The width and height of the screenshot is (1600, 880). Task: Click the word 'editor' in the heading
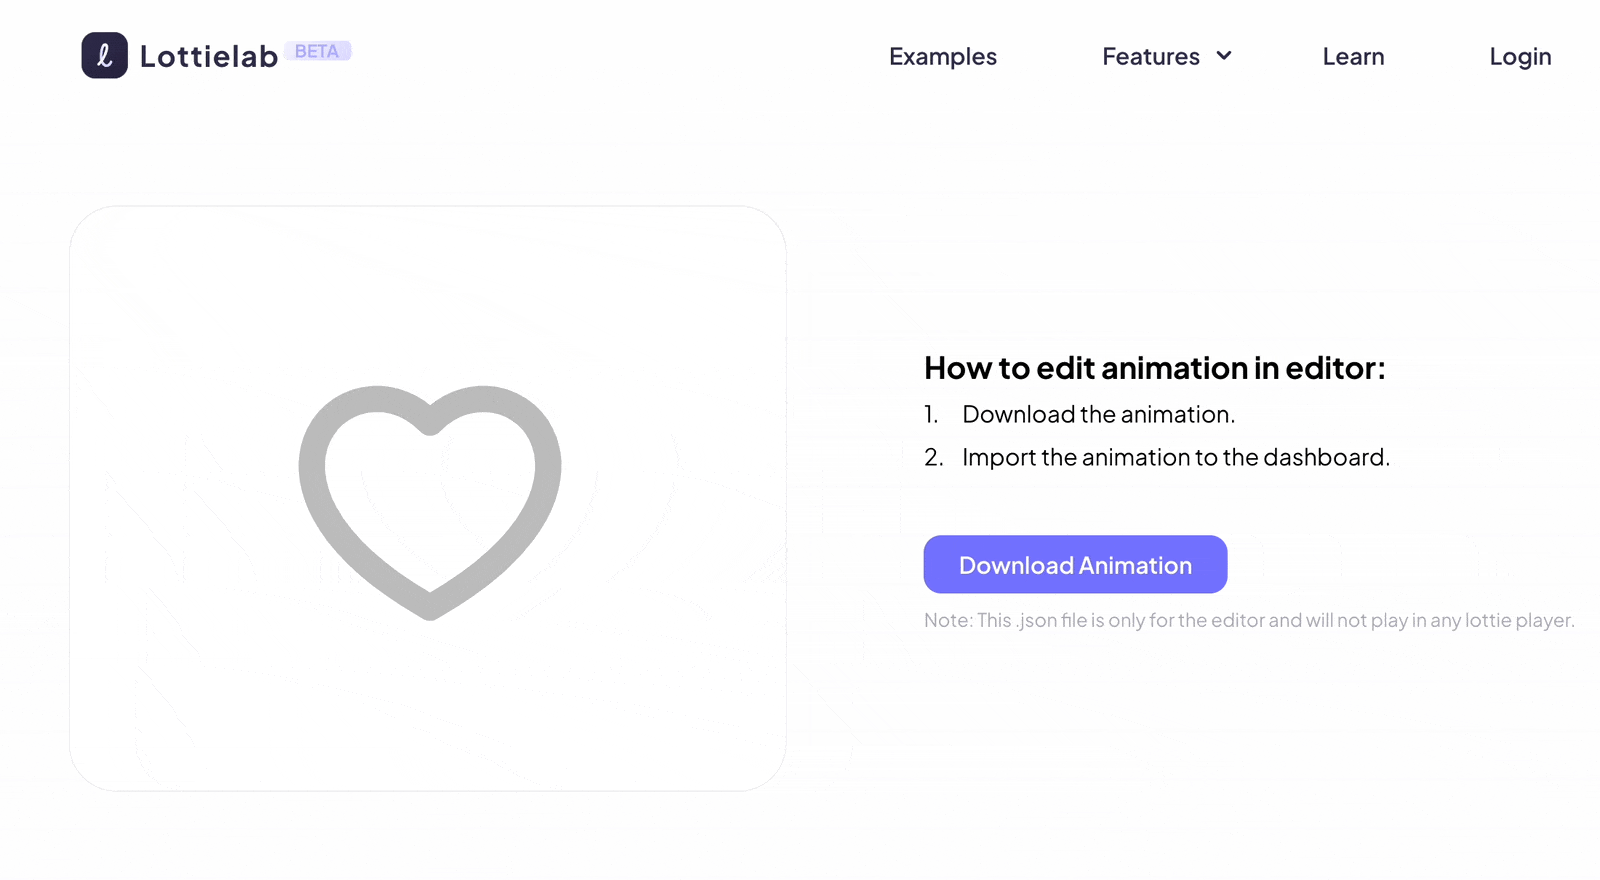[1331, 368]
